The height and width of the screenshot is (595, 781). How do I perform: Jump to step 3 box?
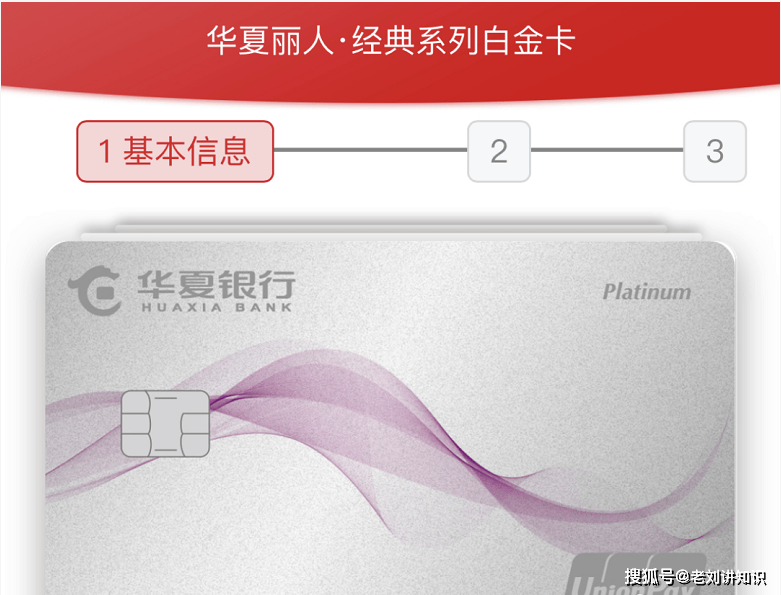click(x=715, y=151)
